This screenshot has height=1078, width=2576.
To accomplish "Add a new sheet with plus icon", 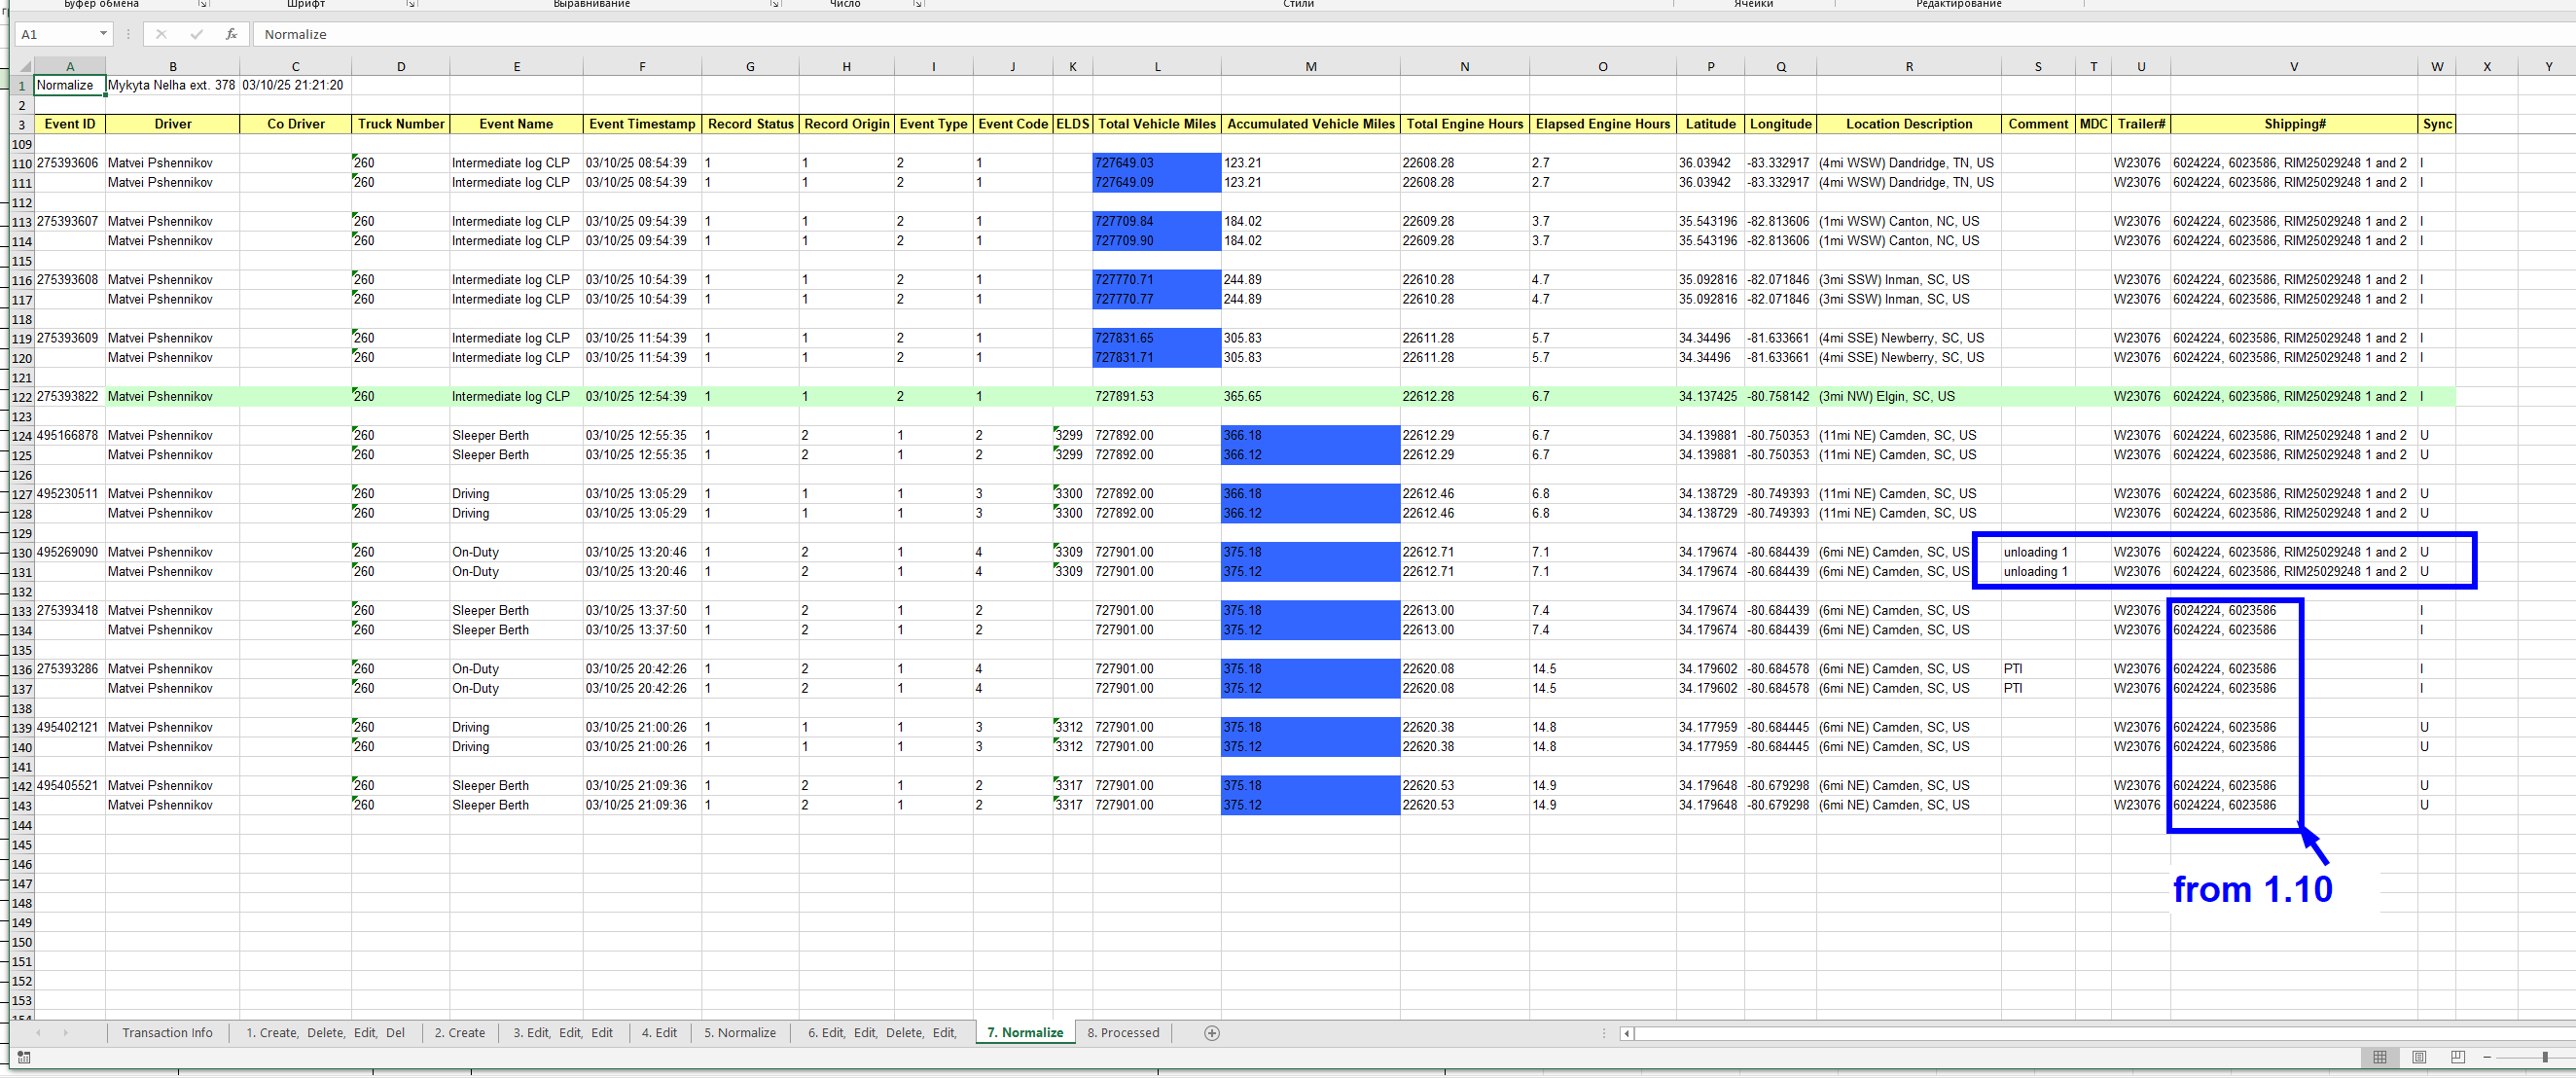I will (x=1212, y=1033).
